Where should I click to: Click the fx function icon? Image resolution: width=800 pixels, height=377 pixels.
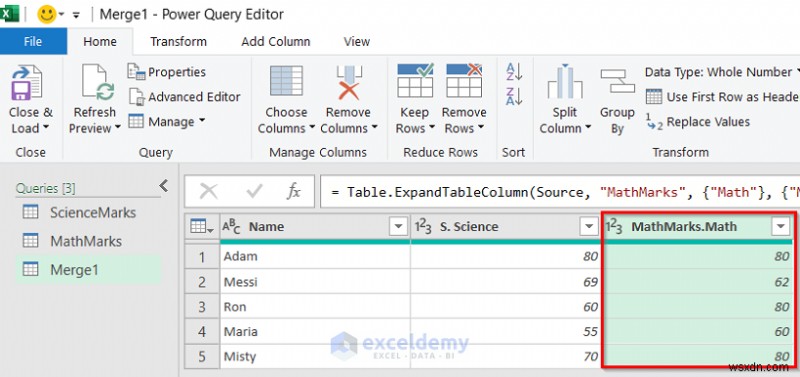tap(293, 192)
